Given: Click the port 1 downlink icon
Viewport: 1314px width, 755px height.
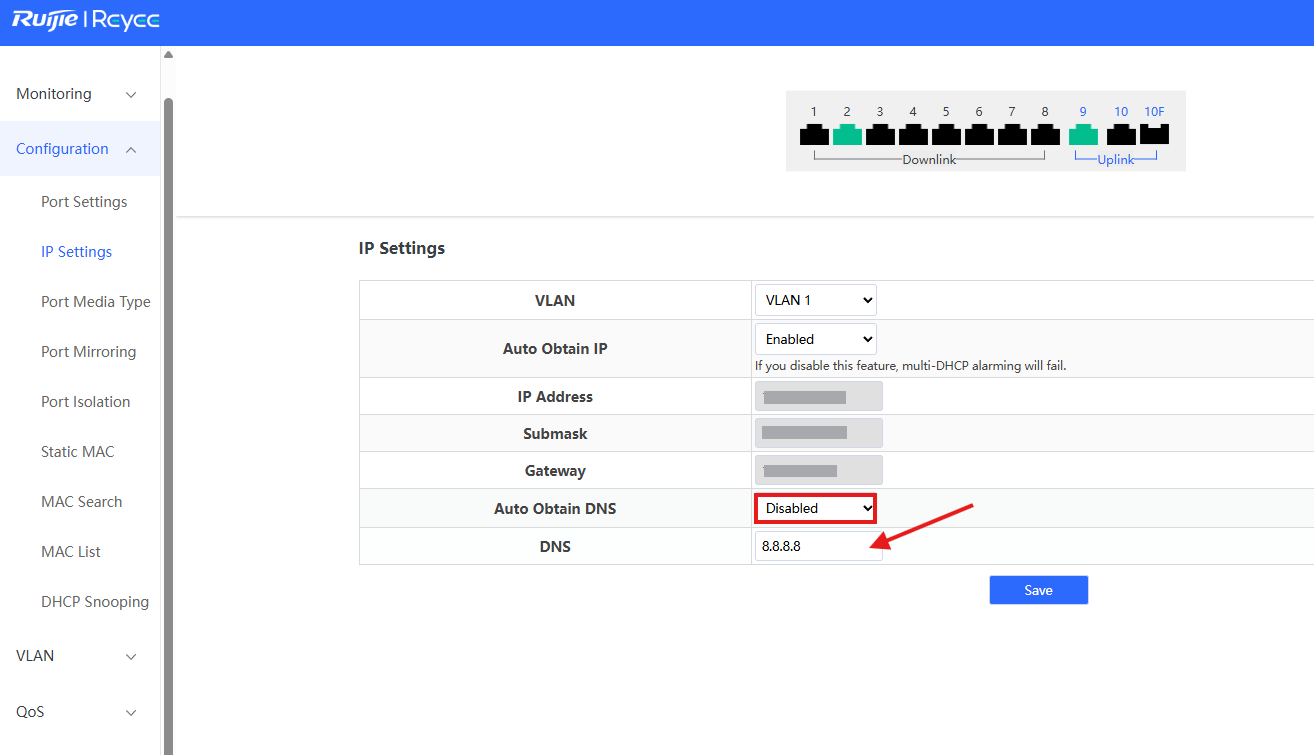Looking at the screenshot, I should tap(813, 133).
